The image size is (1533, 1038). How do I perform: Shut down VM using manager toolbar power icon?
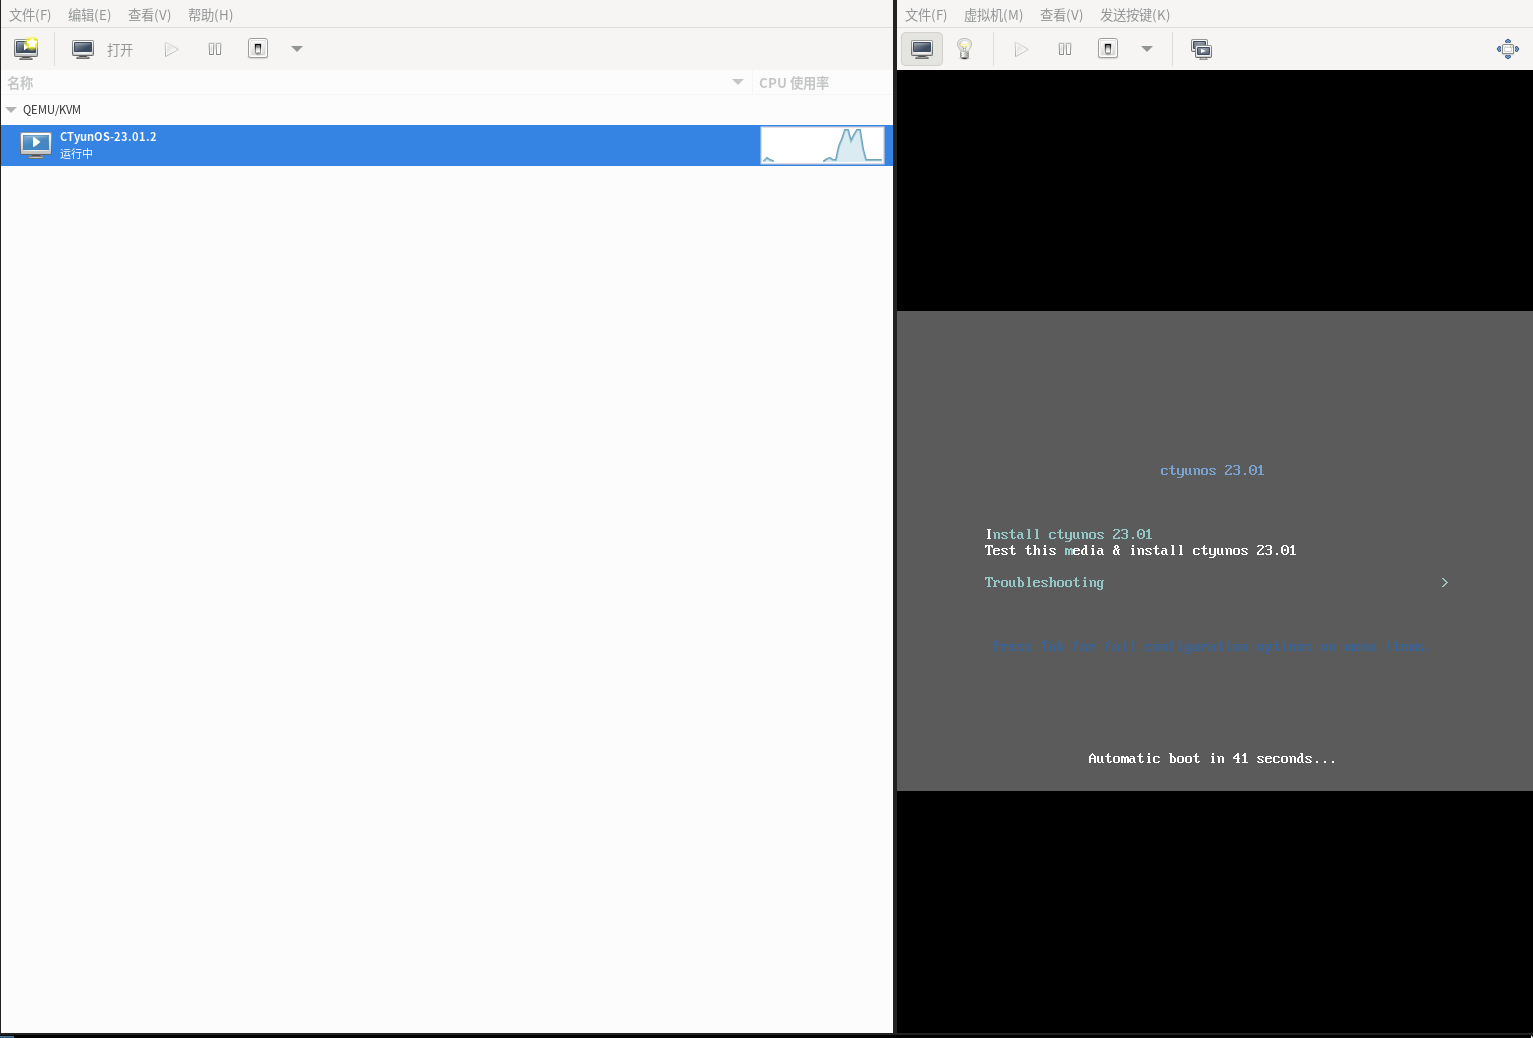click(258, 49)
